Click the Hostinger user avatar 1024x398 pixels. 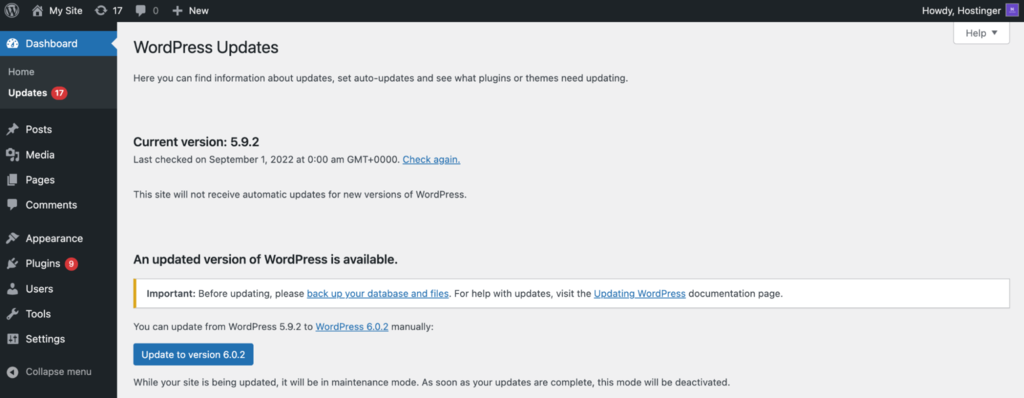coord(1012,10)
